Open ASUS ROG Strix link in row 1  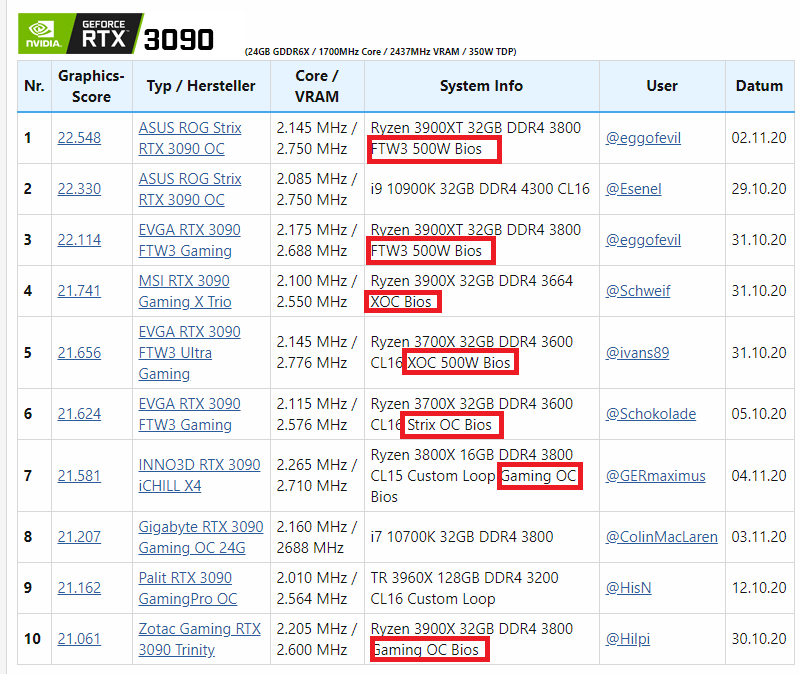190,138
